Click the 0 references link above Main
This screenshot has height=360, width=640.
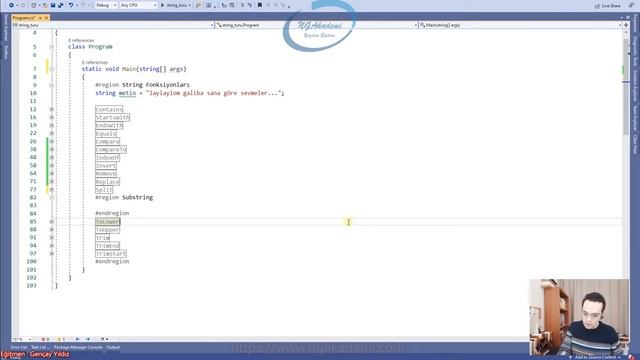tap(95, 62)
